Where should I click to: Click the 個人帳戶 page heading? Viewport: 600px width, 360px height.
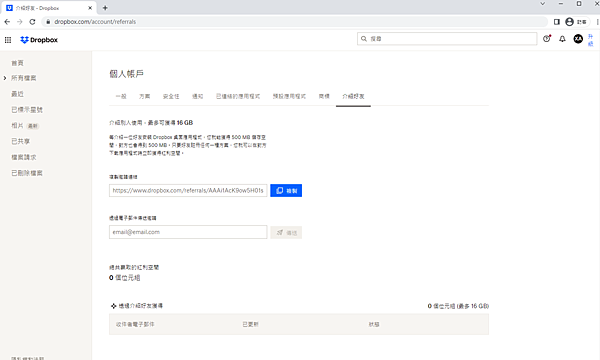tap(126, 74)
